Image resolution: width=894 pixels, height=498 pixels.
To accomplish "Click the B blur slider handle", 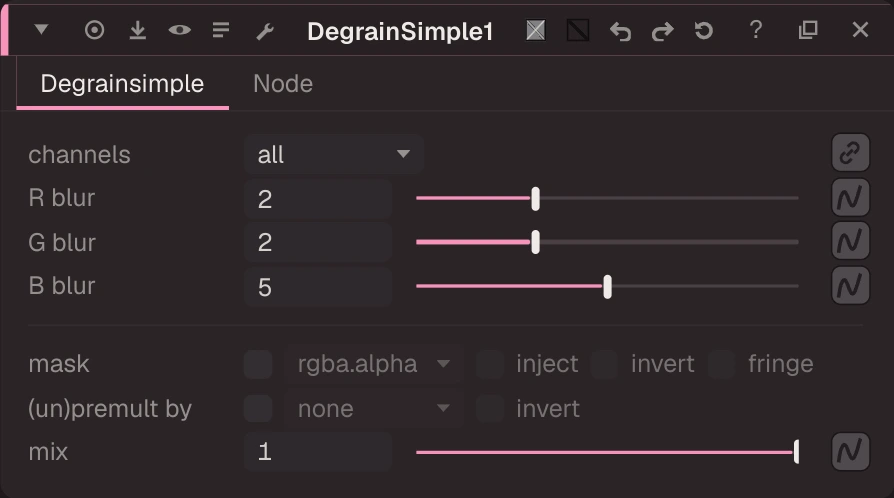I will point(607,286).
